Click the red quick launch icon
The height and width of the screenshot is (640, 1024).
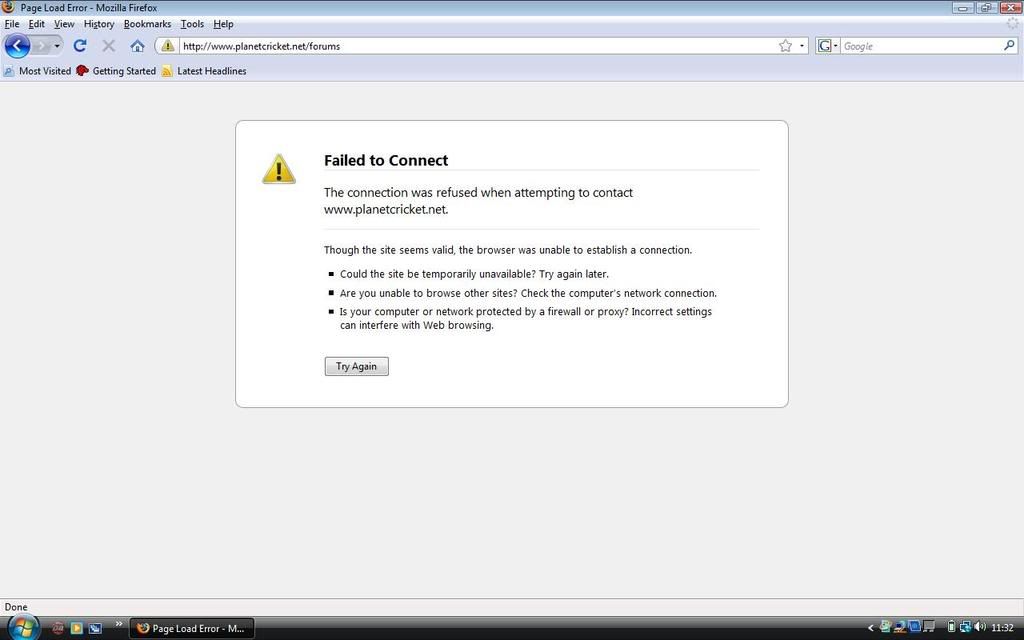coord(57,628)
